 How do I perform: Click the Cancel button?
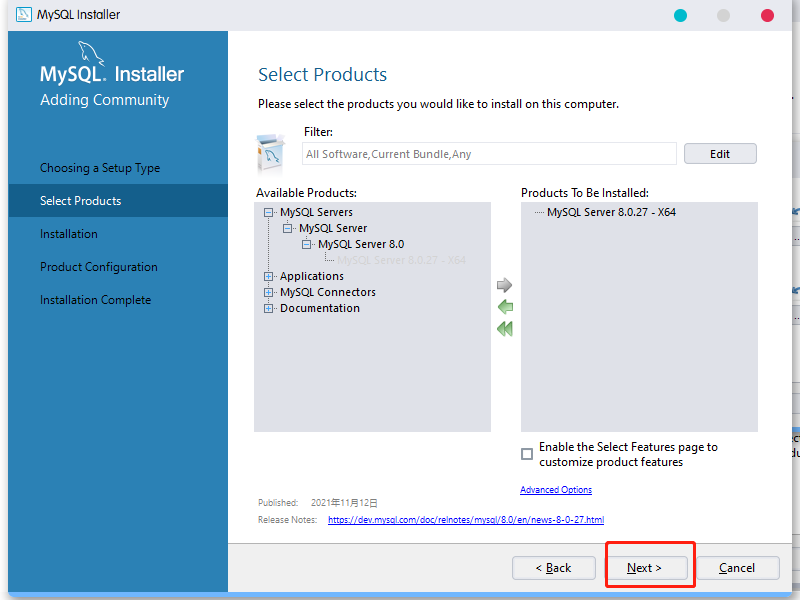click(x=737, y=568)
